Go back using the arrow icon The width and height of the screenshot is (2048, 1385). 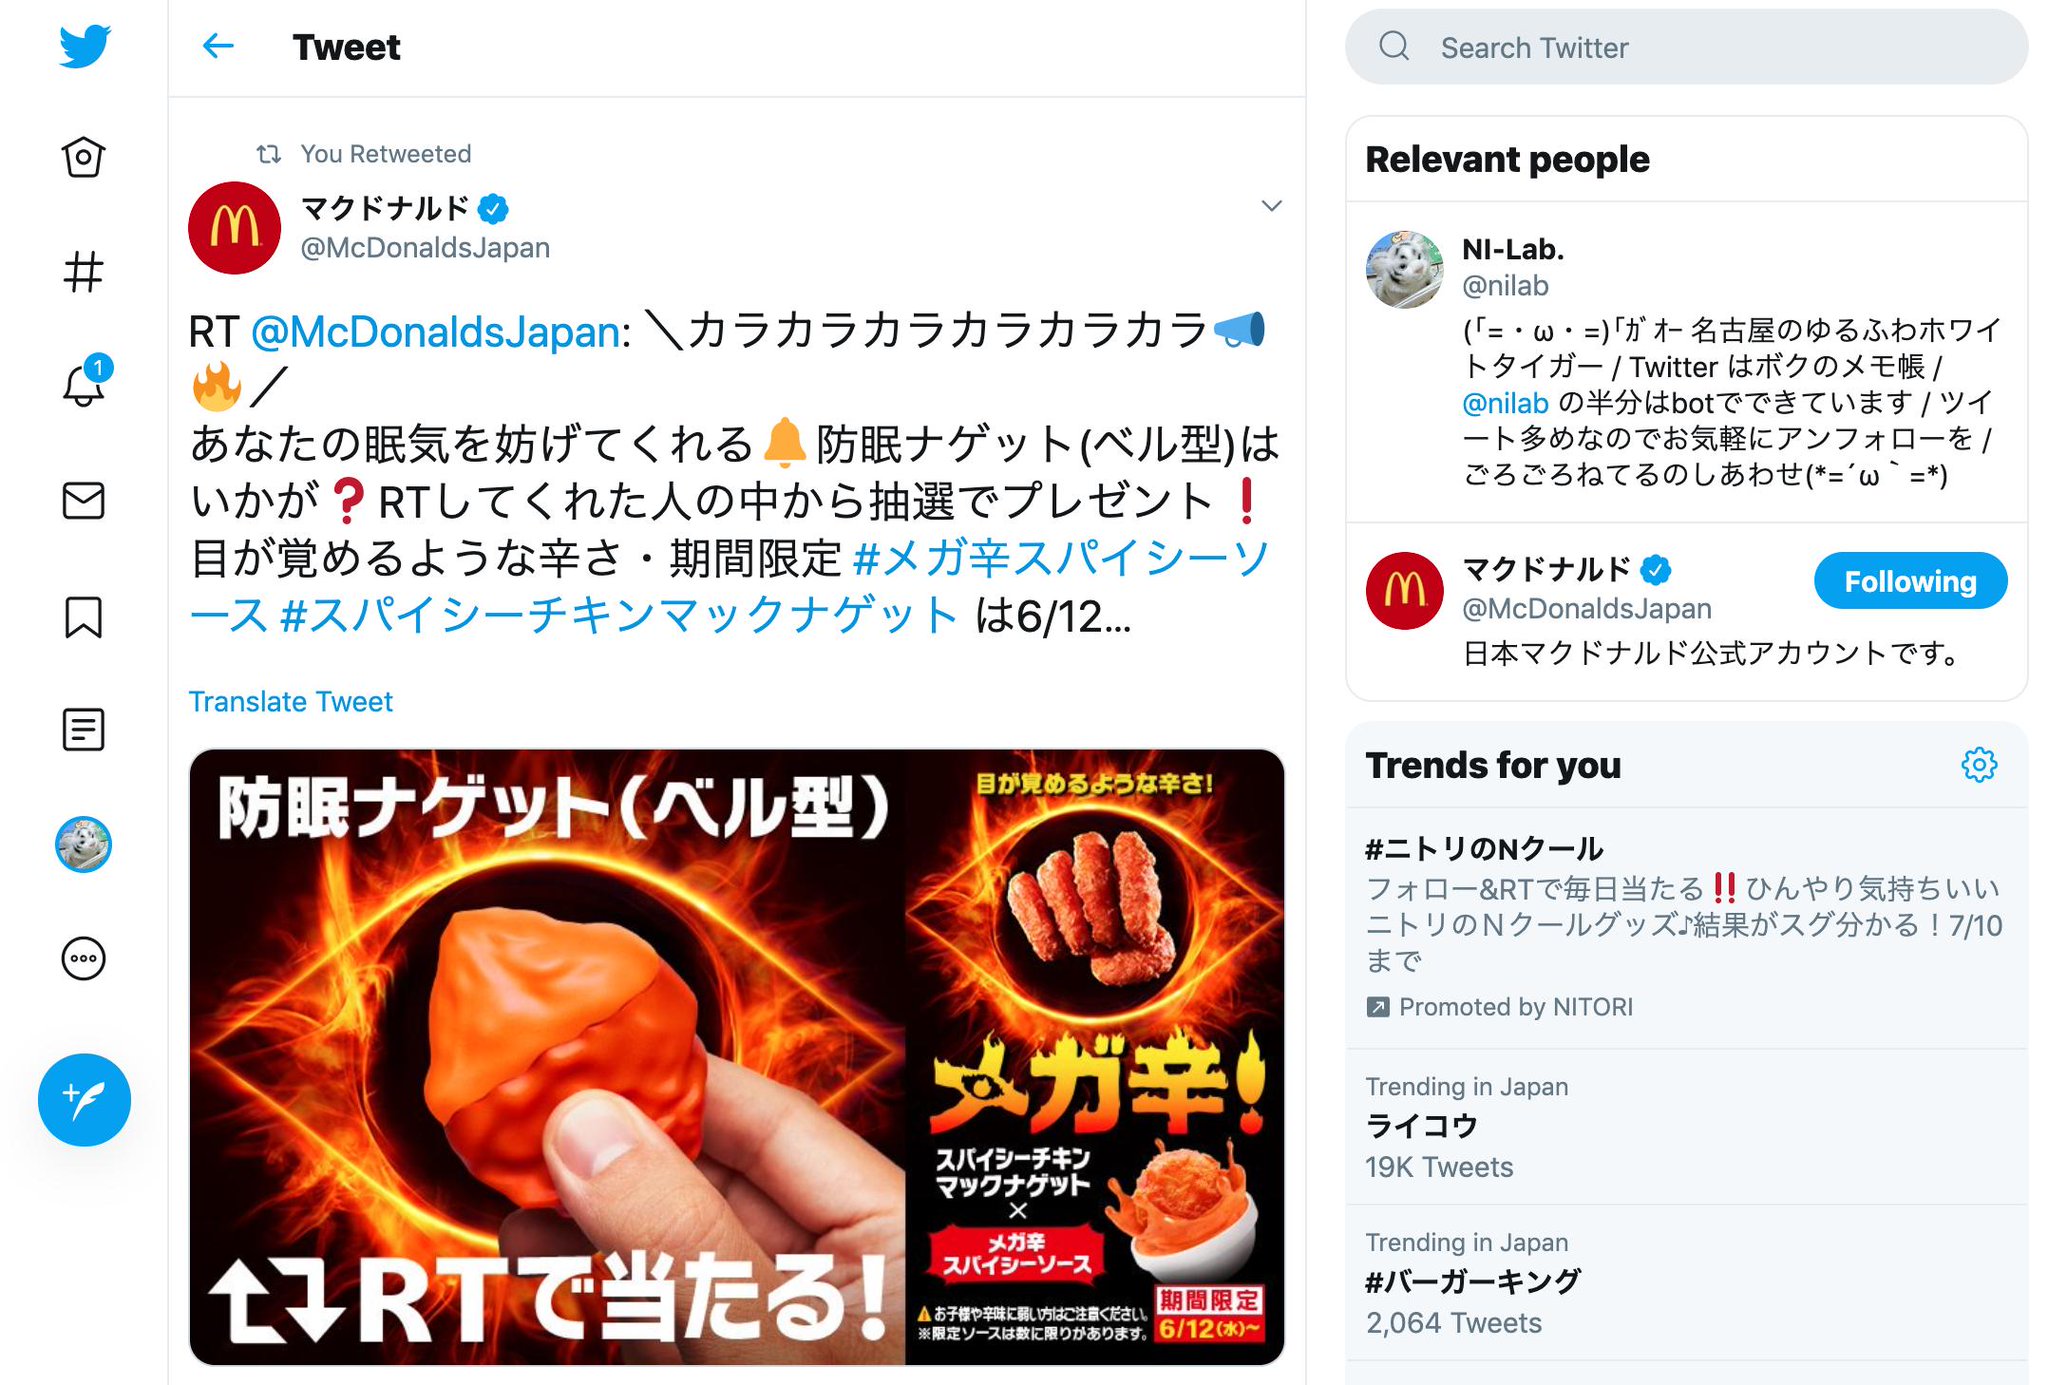point(218,46)
